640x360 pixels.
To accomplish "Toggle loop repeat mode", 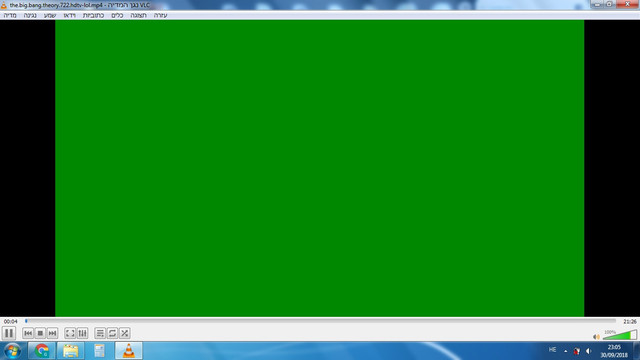I will pos(112,333).
